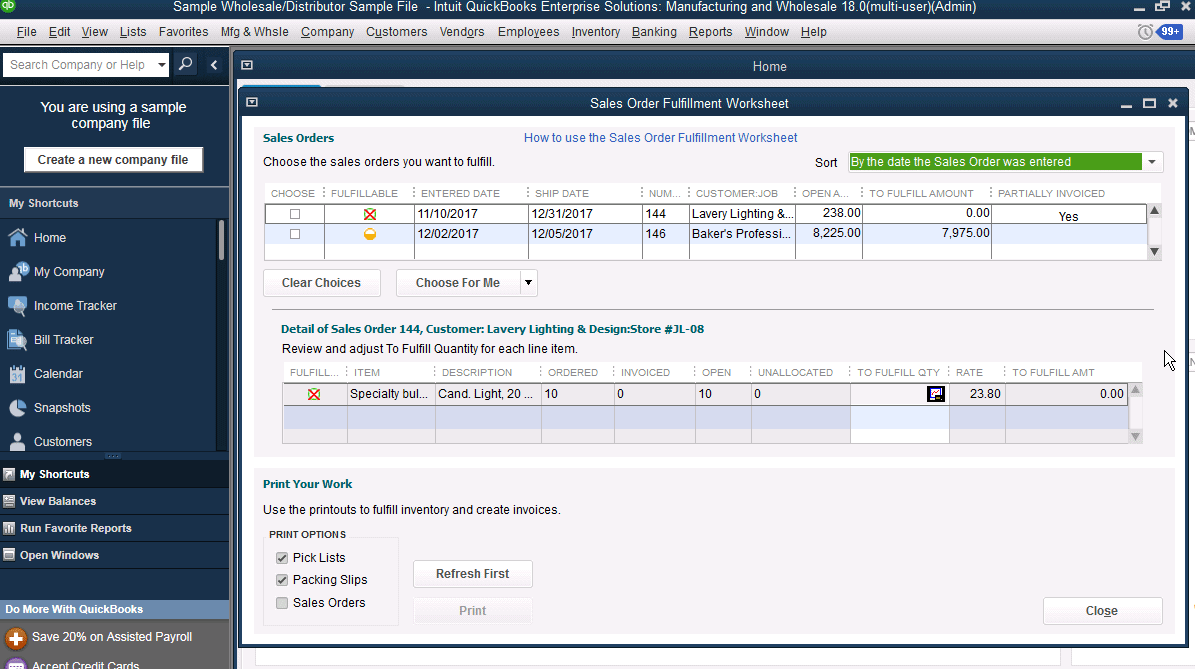Click Clear Choices button
The height and width of the screenshot is (669, 1195).
(x=322, y=283)
